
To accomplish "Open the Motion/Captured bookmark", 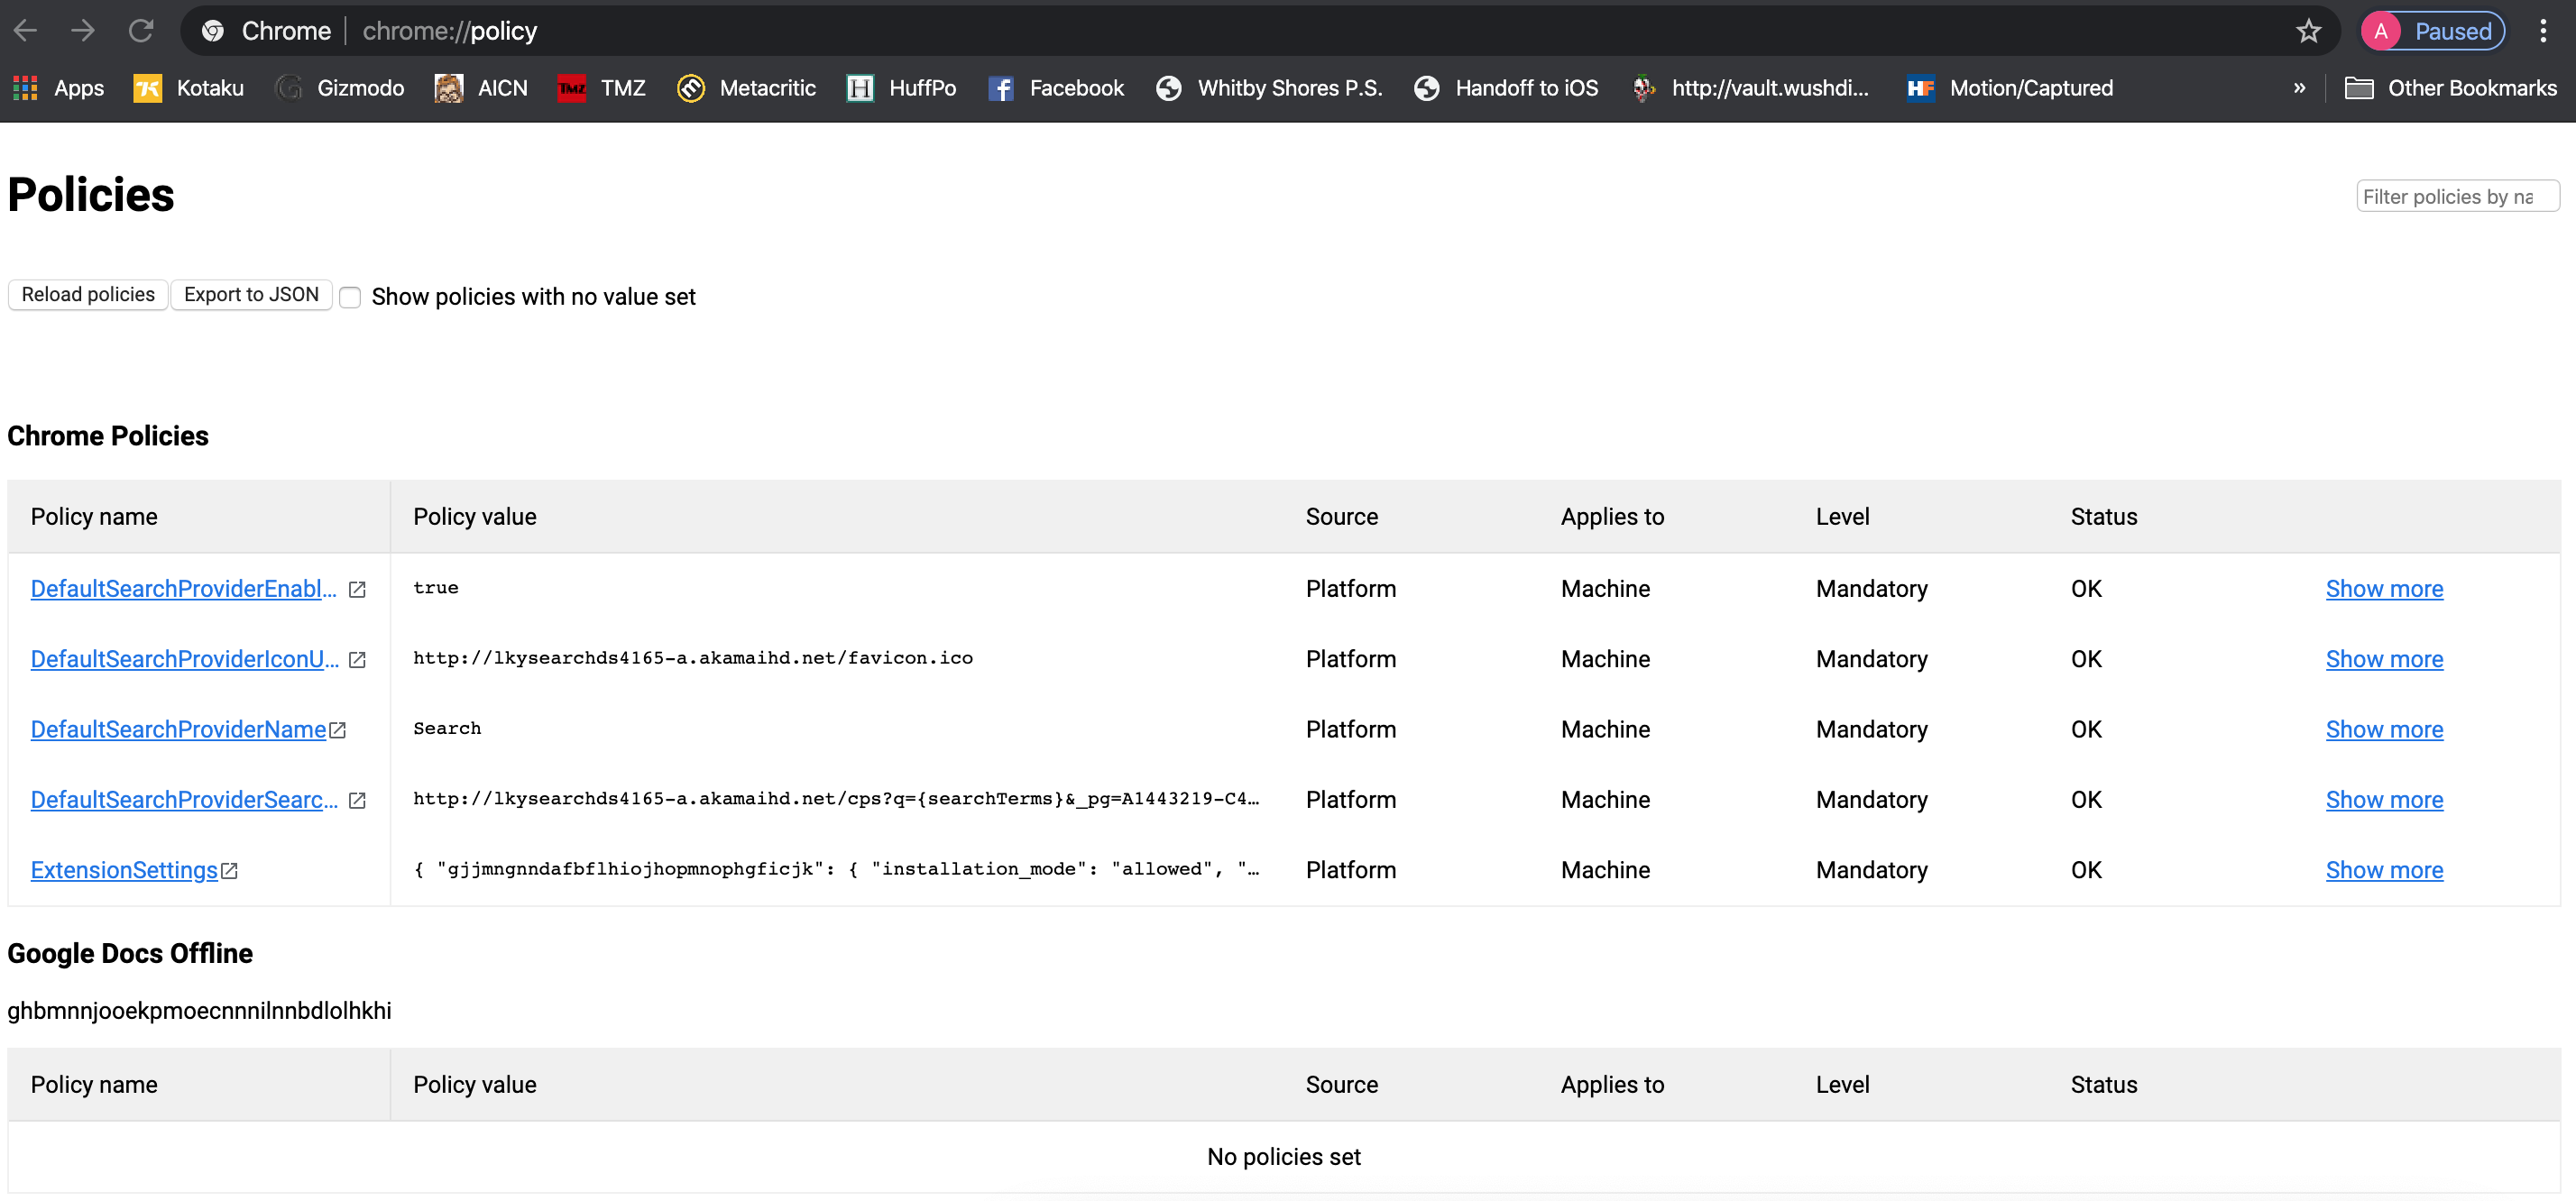I will pos(2010,88).
